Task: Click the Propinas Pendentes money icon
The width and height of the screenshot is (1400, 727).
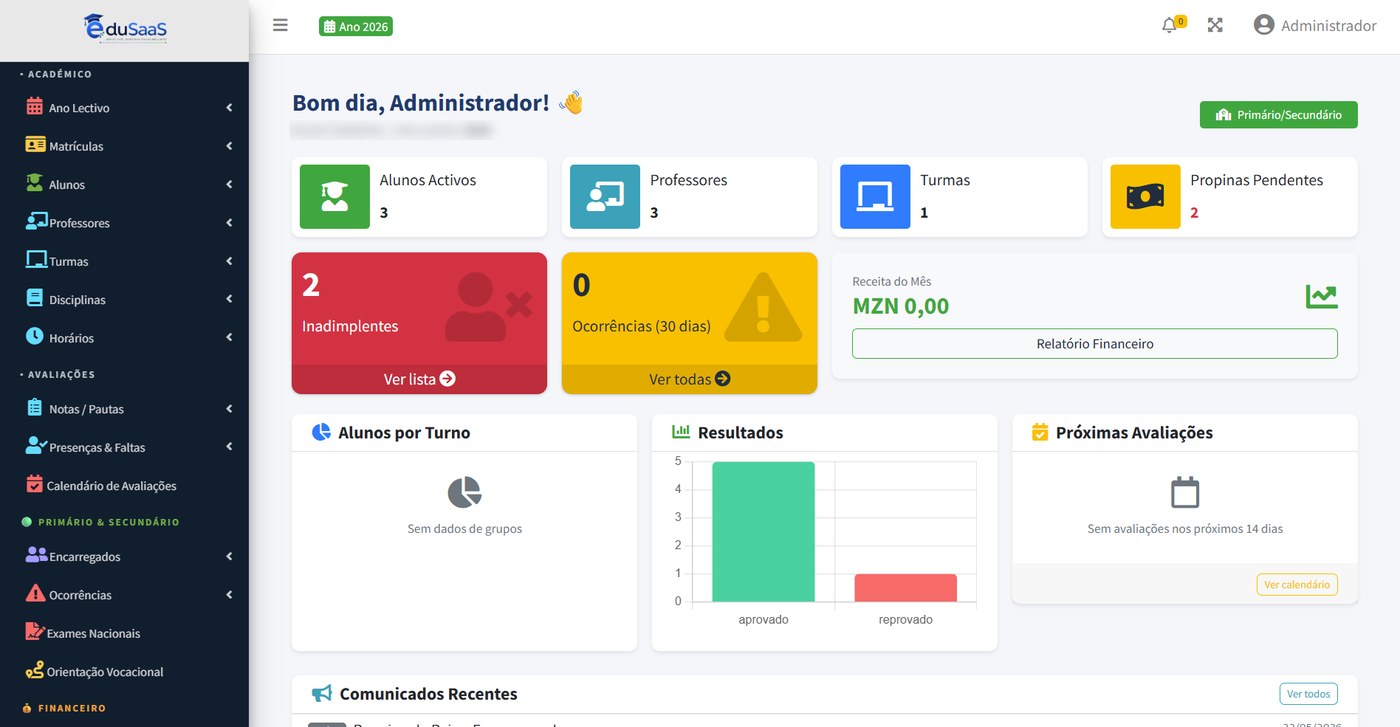Action: click(x=1145, y=197)
